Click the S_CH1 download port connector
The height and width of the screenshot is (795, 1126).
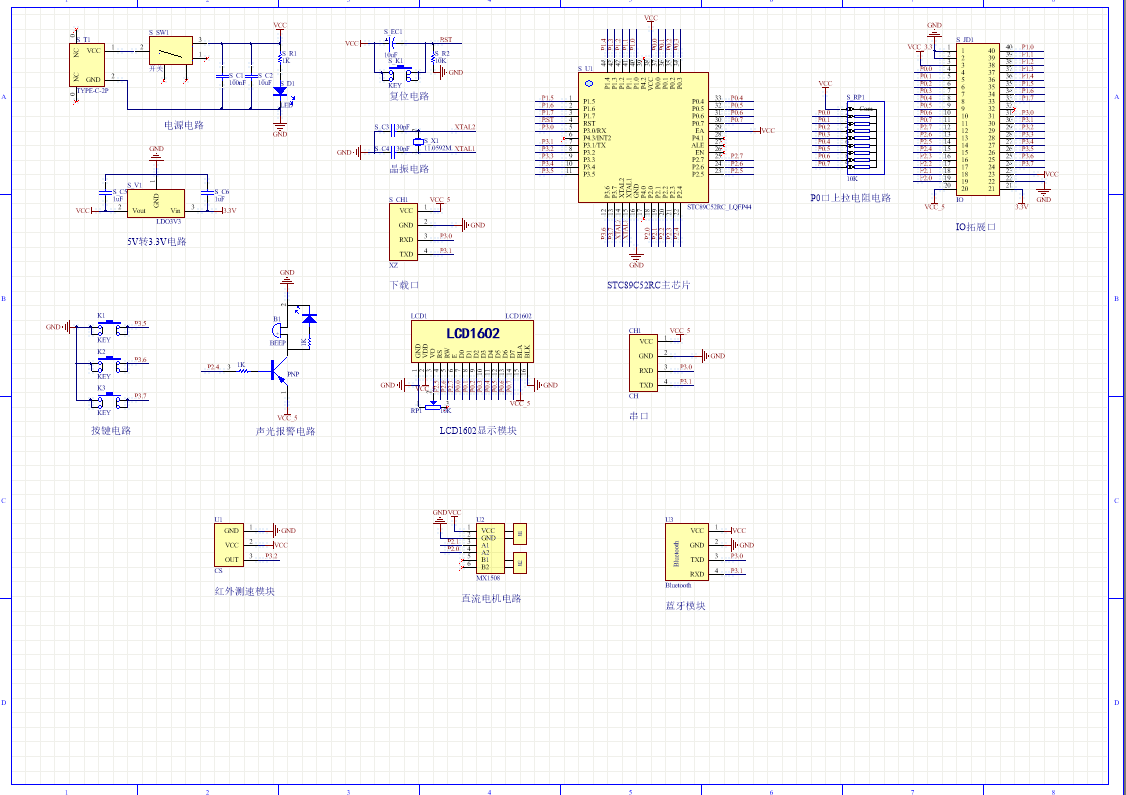click(403, 232)
